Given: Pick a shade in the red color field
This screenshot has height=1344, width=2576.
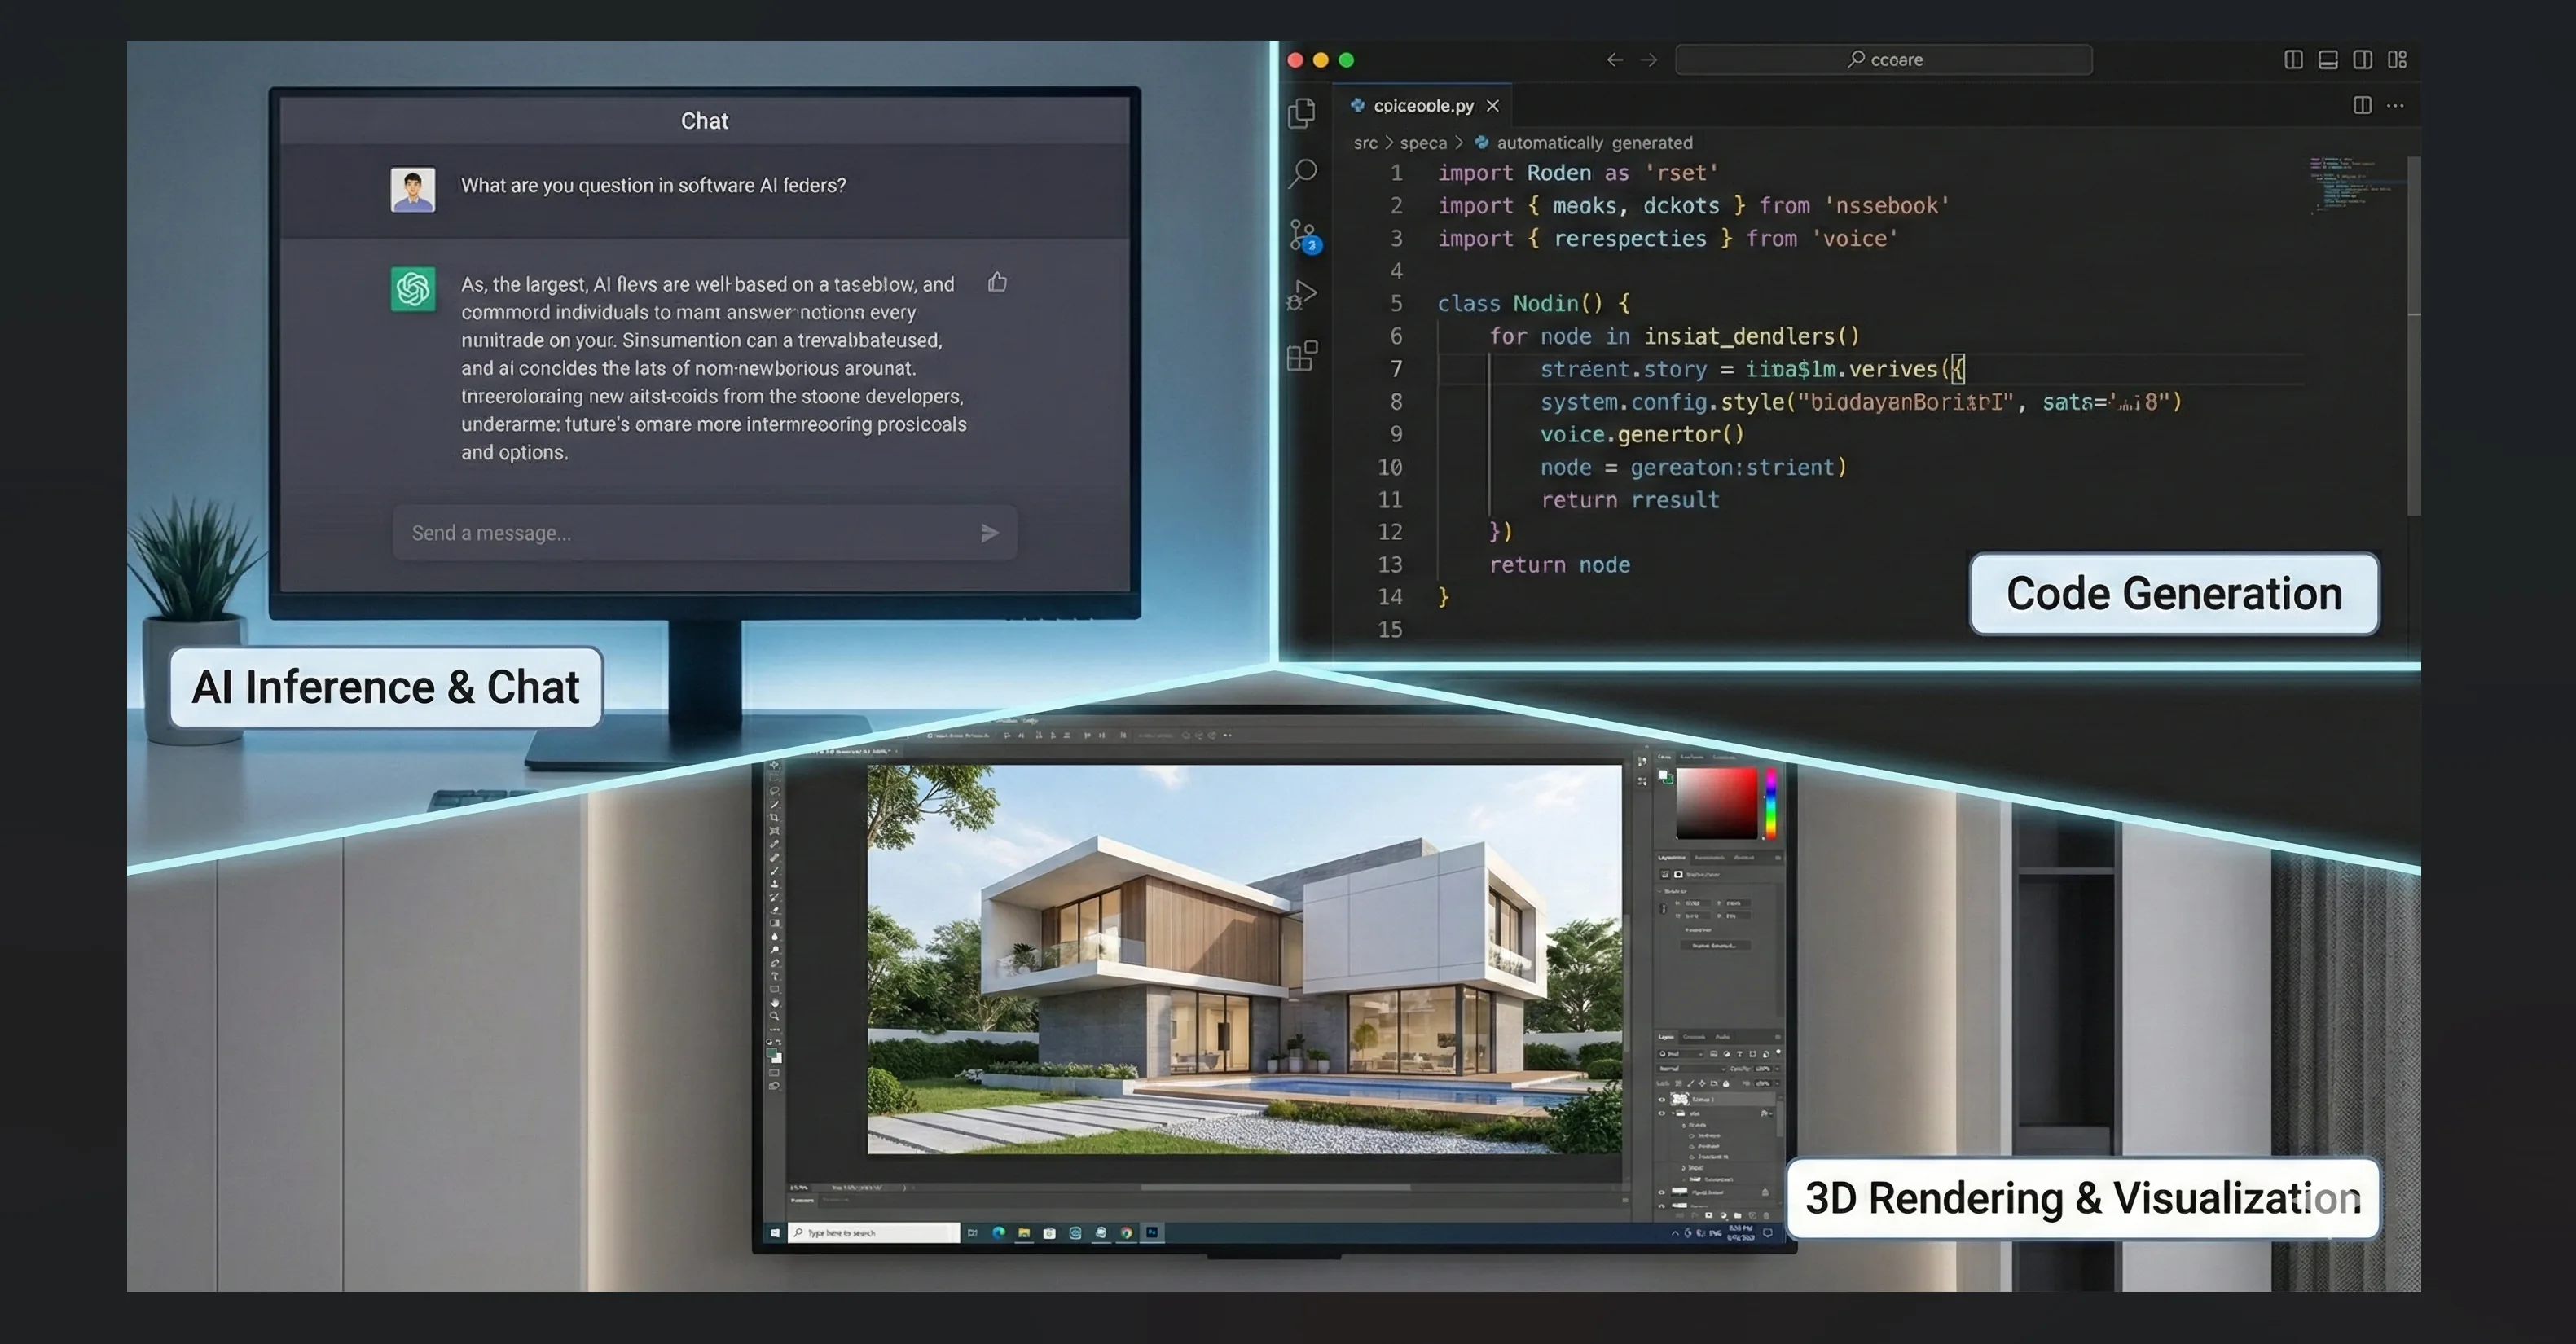Looking at the screenshot, I should [1717, 803].
